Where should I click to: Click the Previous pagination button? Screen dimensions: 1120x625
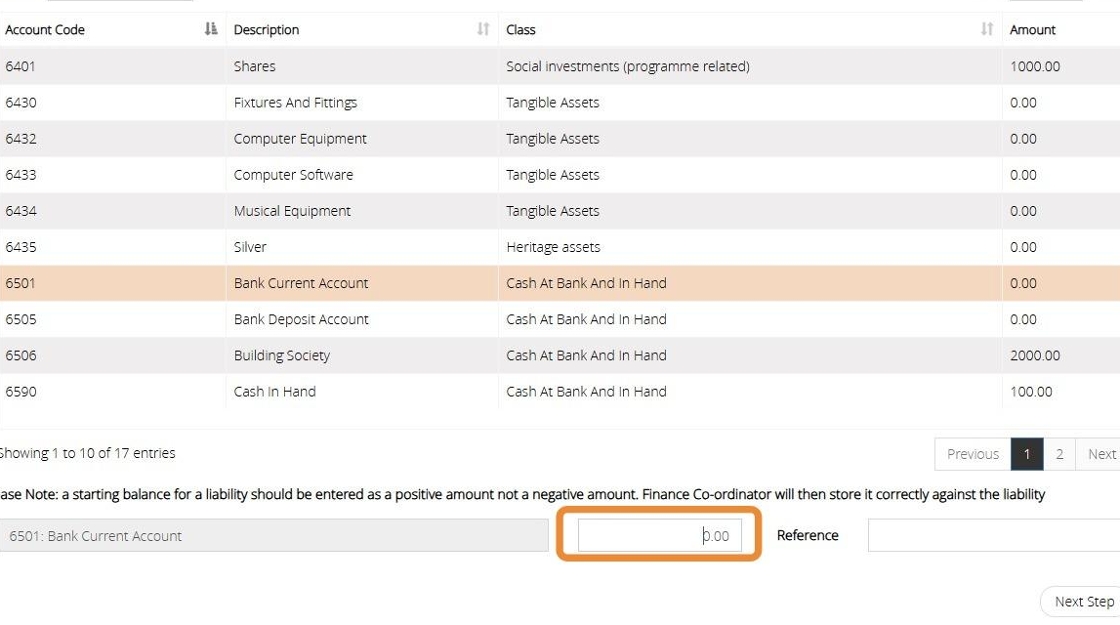[972, 454]
